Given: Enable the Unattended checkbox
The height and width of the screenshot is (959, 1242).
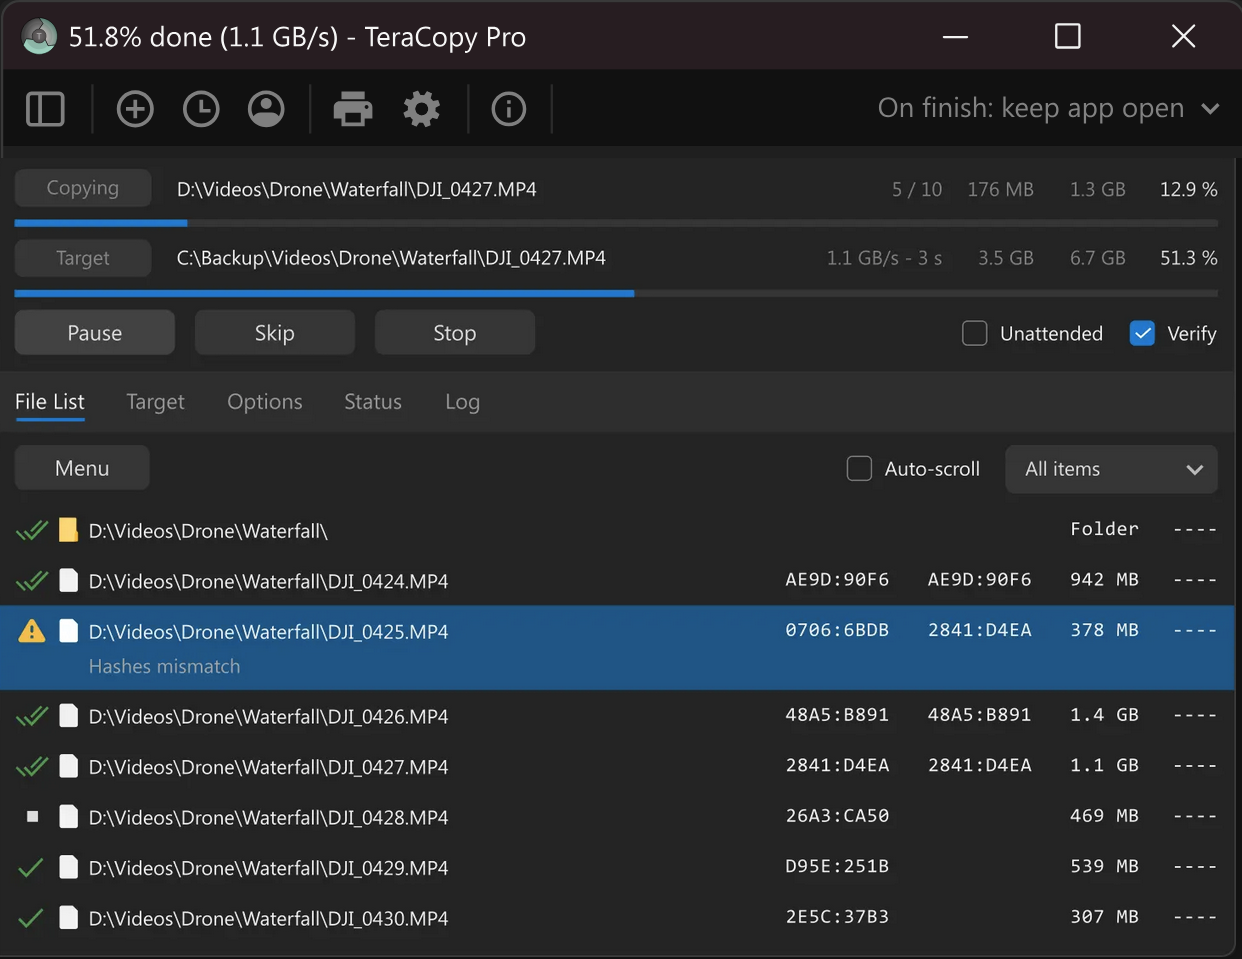Looking at the screenshot, I should tap(975, 333).
